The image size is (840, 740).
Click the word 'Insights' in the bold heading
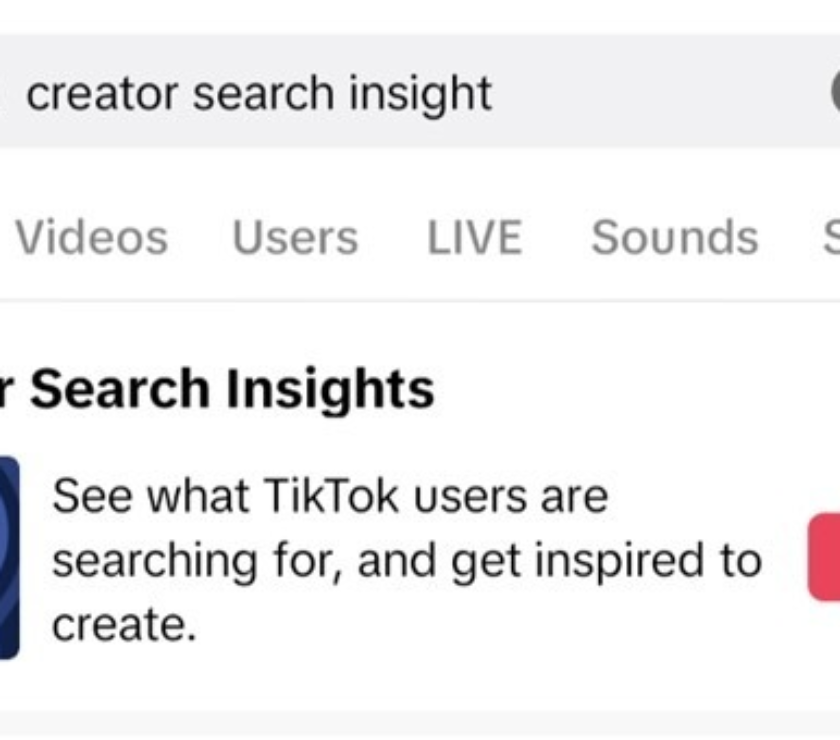pyautogui.click(x=330, y=390)
